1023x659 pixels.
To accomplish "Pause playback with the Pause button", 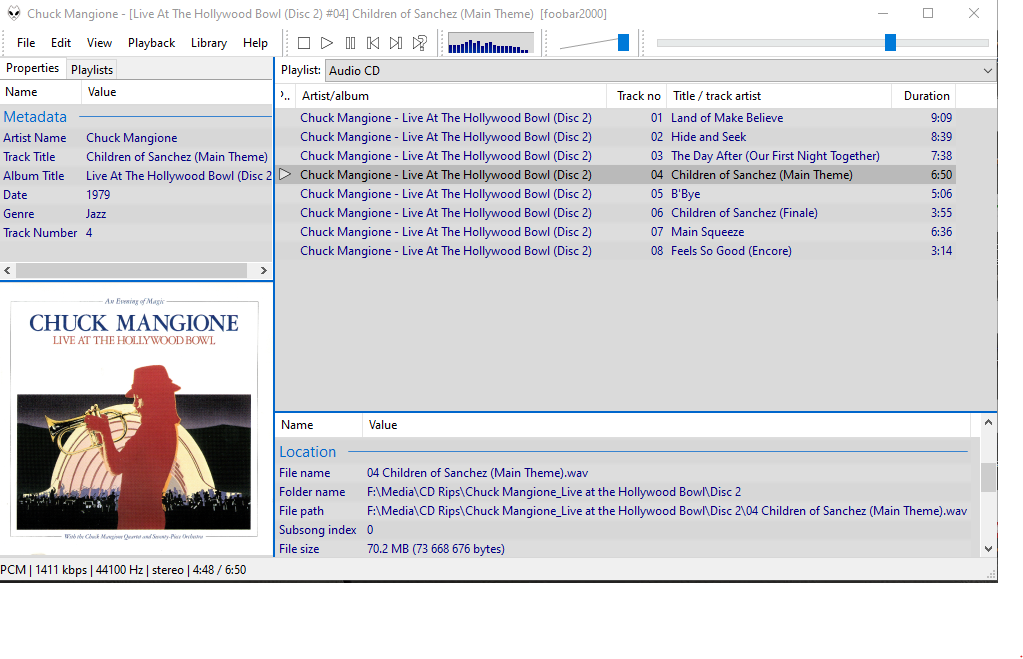I will [350, 43].
